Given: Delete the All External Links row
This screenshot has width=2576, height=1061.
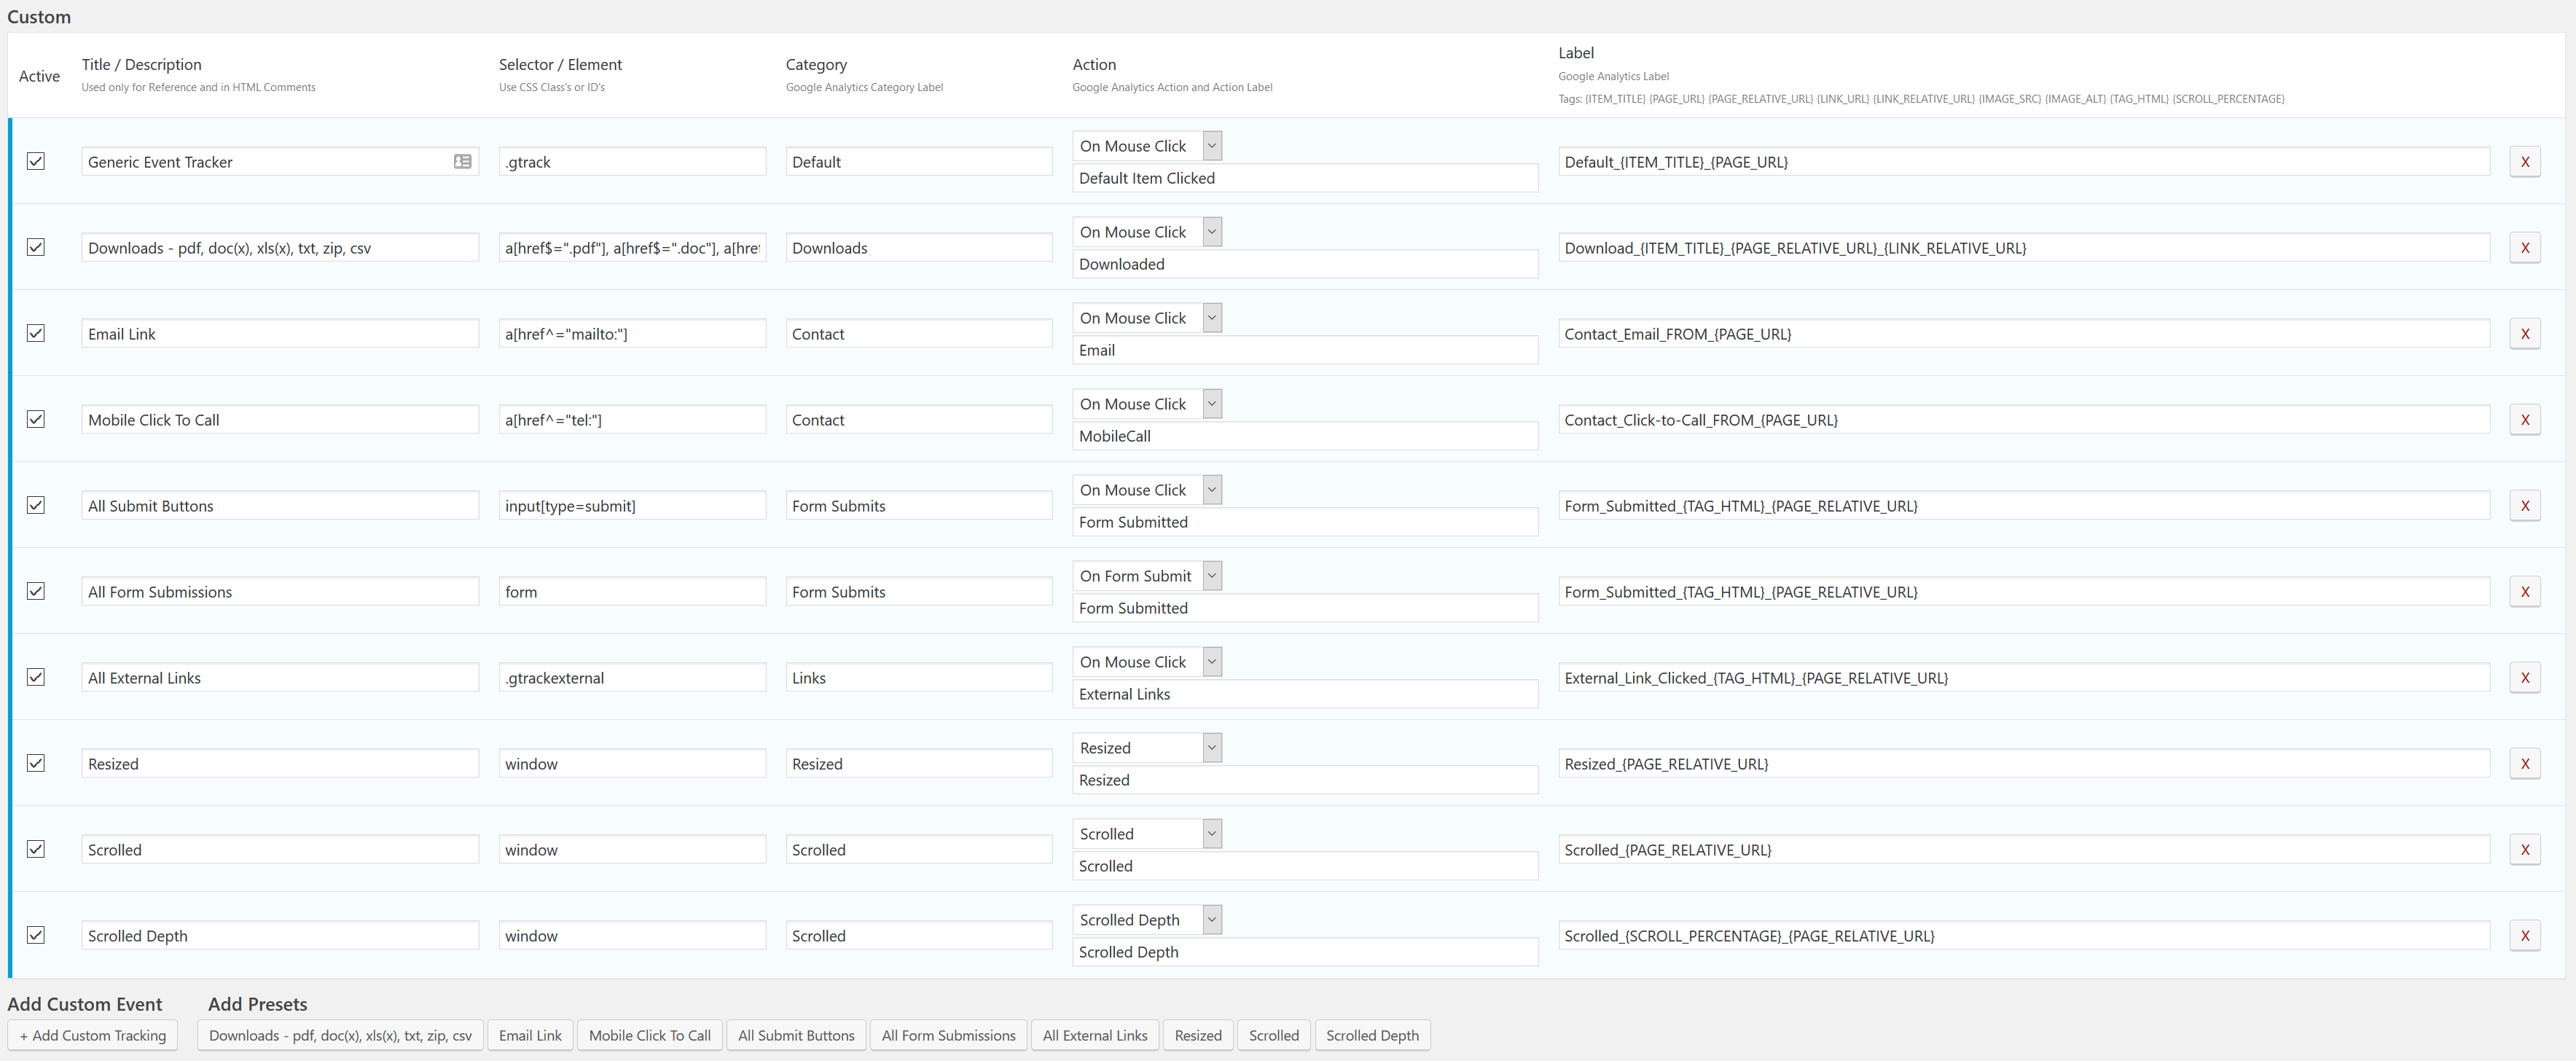Looking at the screenshot, I should tap(2524, 678).
